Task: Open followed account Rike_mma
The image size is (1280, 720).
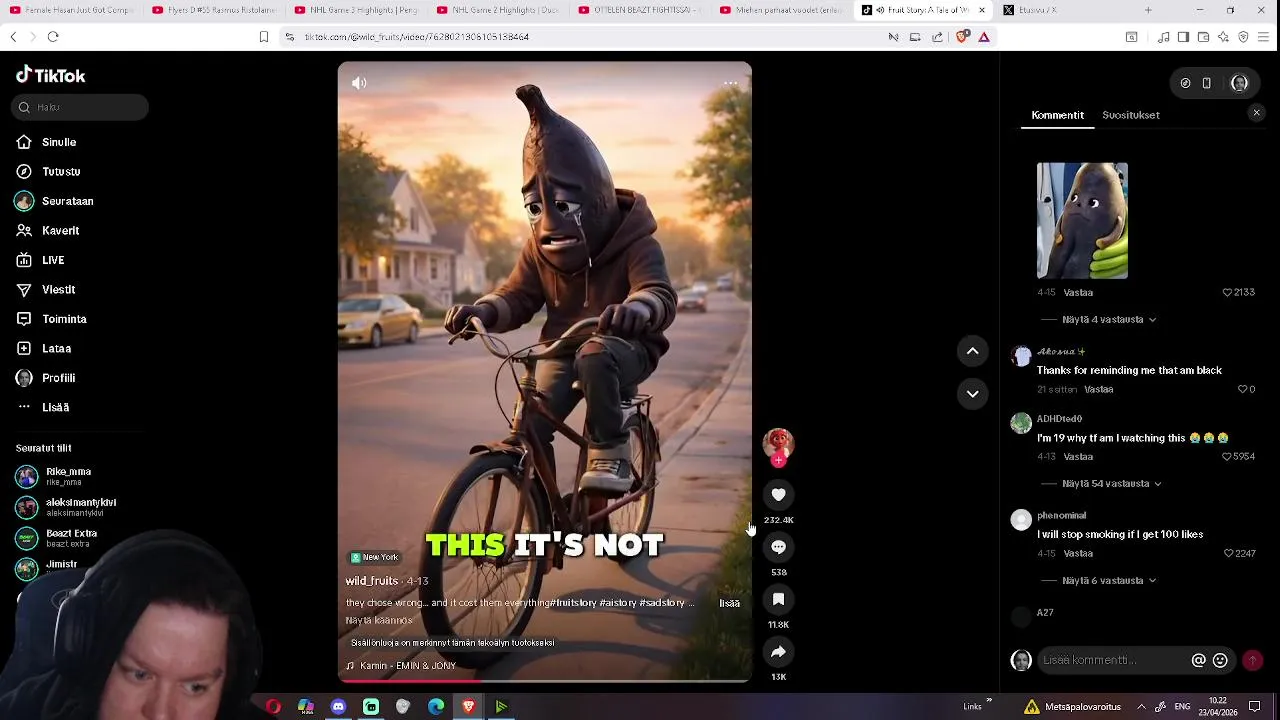Action: click(x=68, y=476)
